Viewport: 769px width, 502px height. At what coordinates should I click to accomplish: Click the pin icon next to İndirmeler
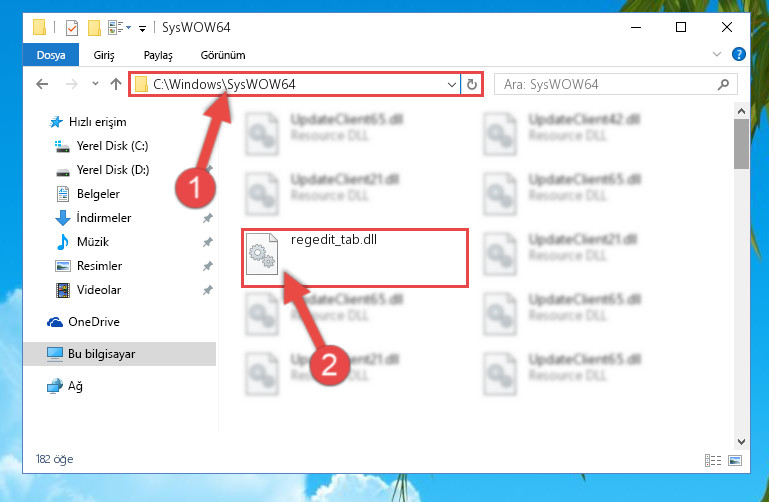point(208,218)
